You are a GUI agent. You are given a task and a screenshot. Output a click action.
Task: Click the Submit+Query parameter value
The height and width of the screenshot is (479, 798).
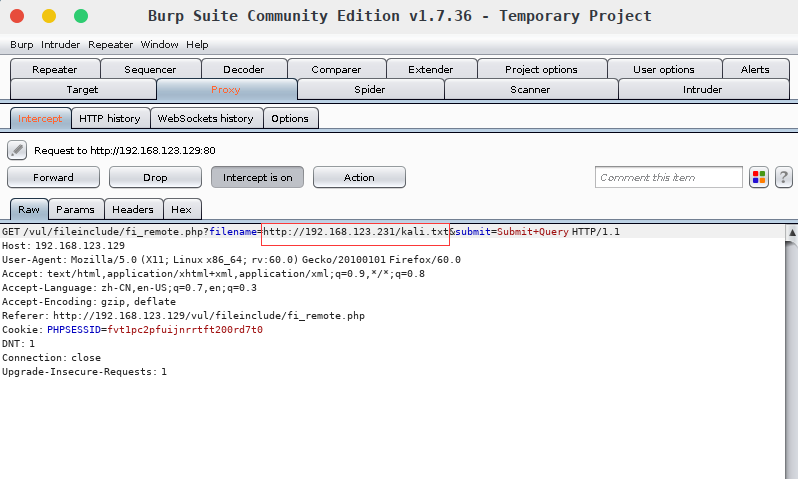(533, 232)
